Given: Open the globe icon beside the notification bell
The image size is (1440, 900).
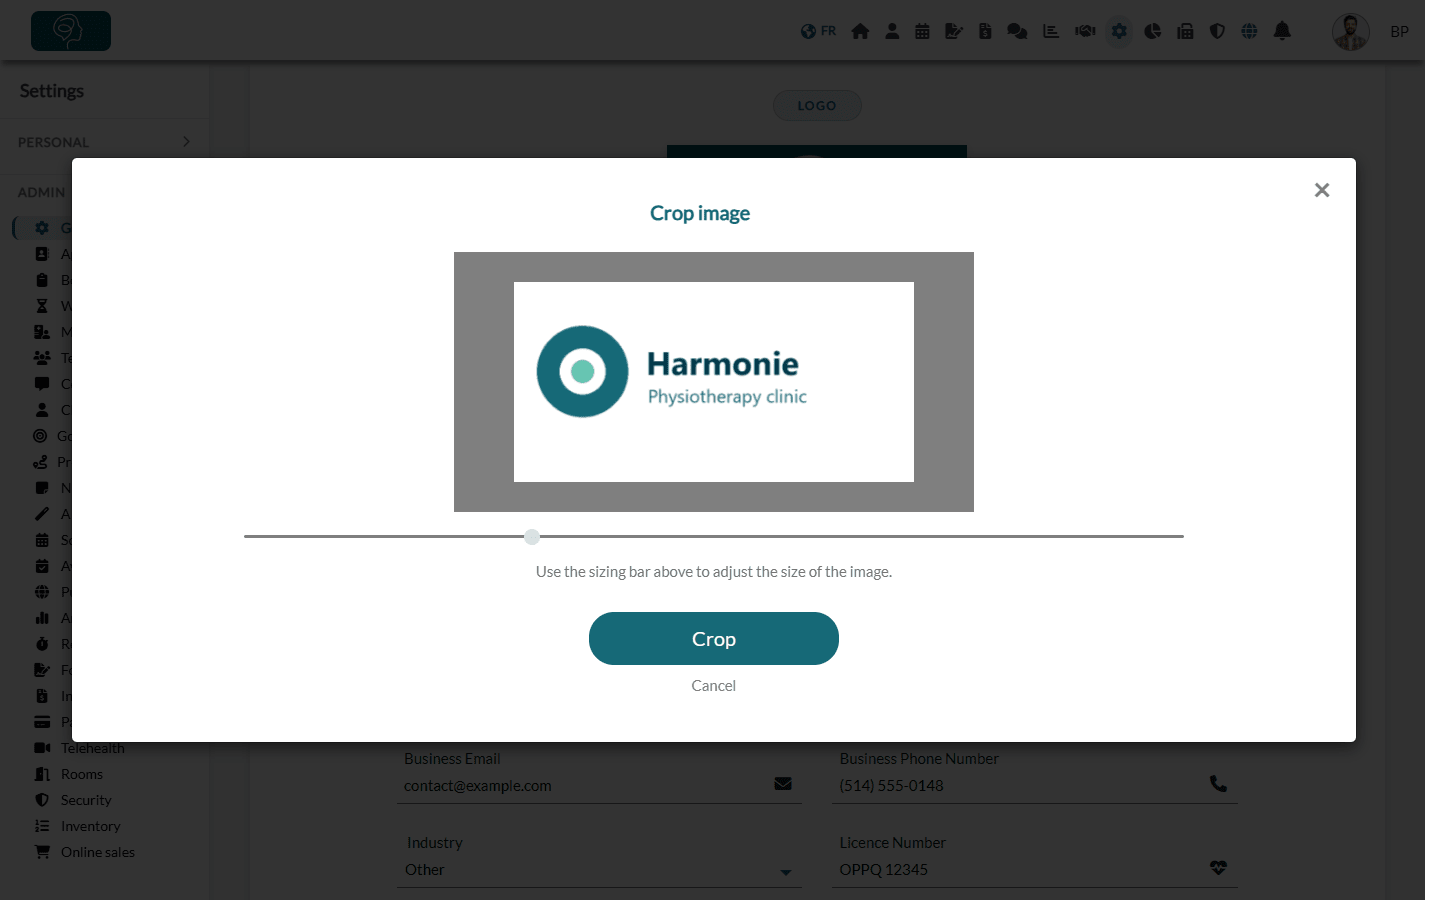Looking at the screenshot, I should [x=1249, y=31].
